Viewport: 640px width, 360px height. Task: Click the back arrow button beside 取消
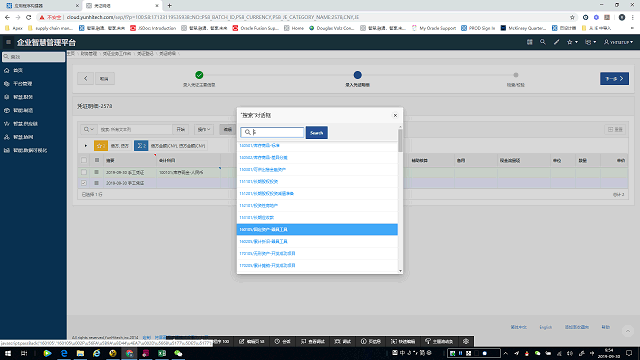86,78
